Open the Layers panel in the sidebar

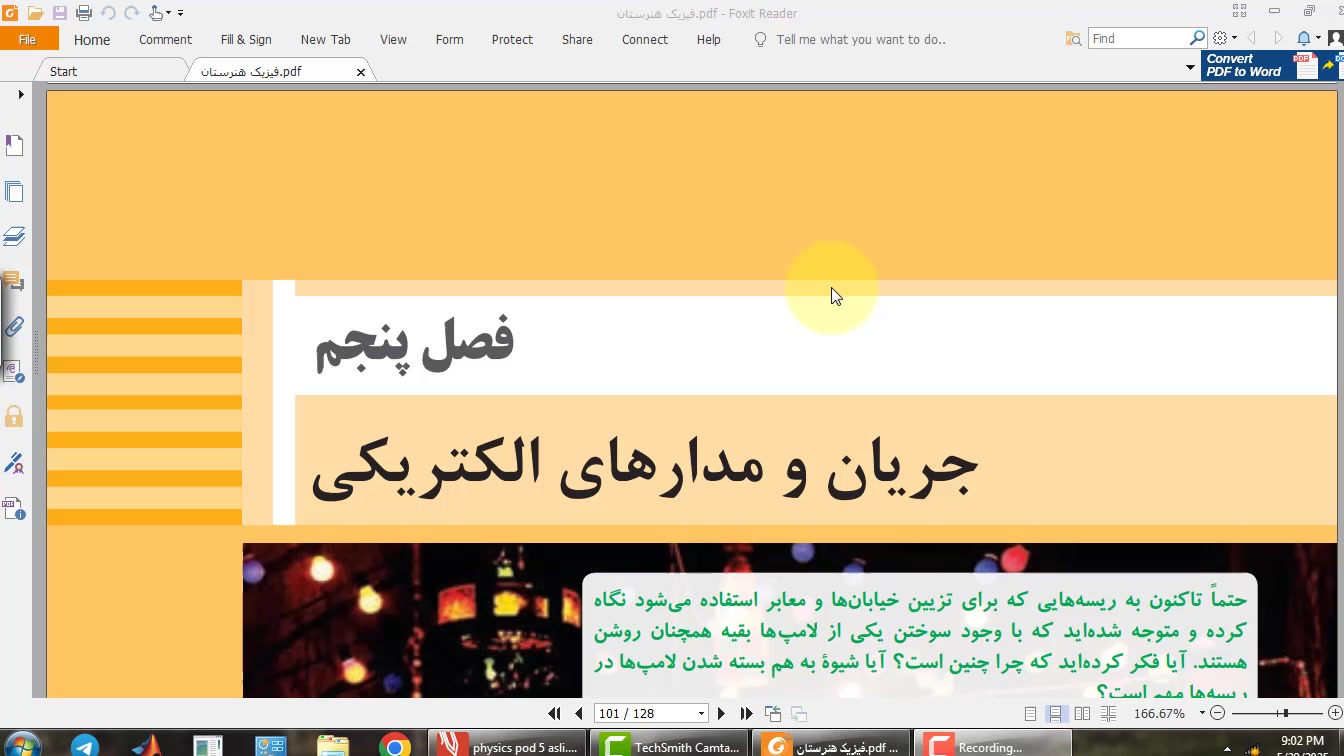[x=14, y=236]
